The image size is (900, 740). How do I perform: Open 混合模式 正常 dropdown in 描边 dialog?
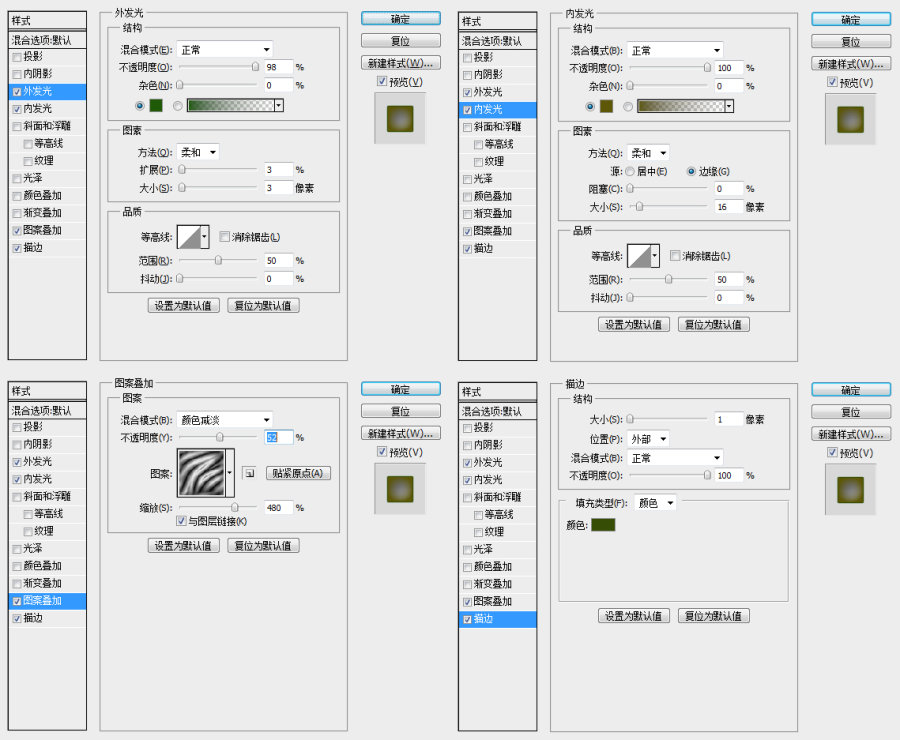(675, 458)
